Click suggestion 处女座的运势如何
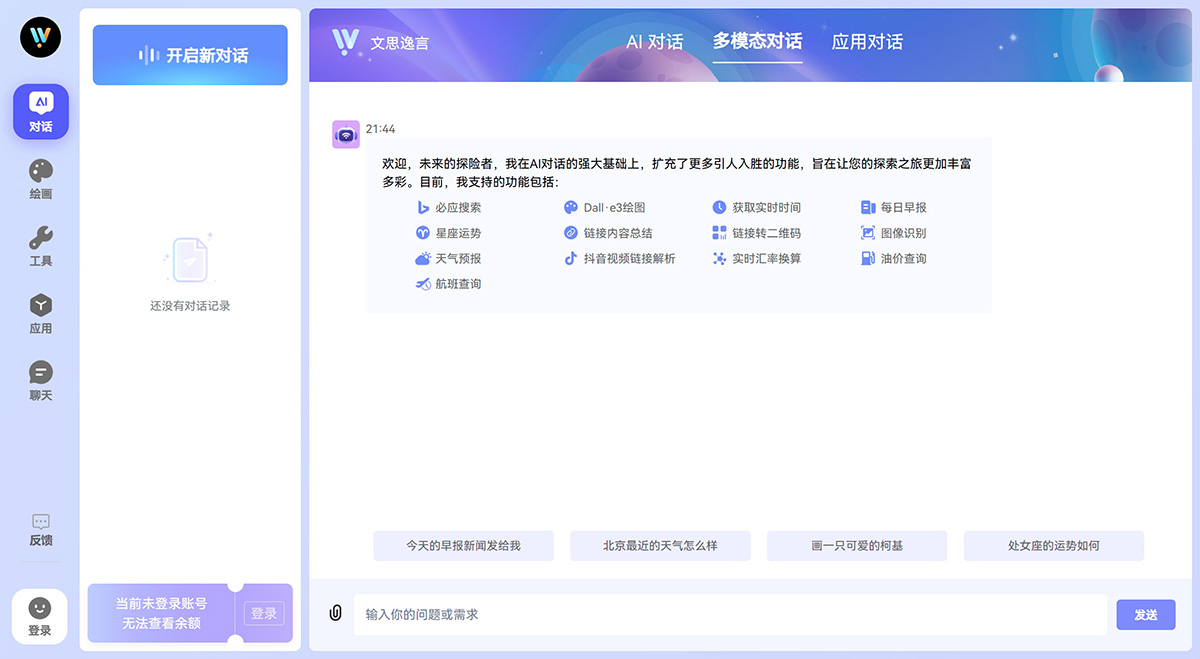 pos(1053,545)
